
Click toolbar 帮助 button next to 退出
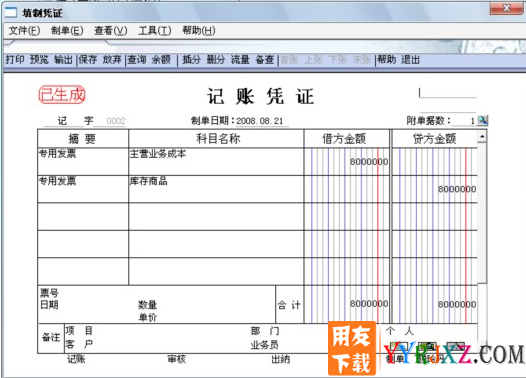[x=386, y=60]
